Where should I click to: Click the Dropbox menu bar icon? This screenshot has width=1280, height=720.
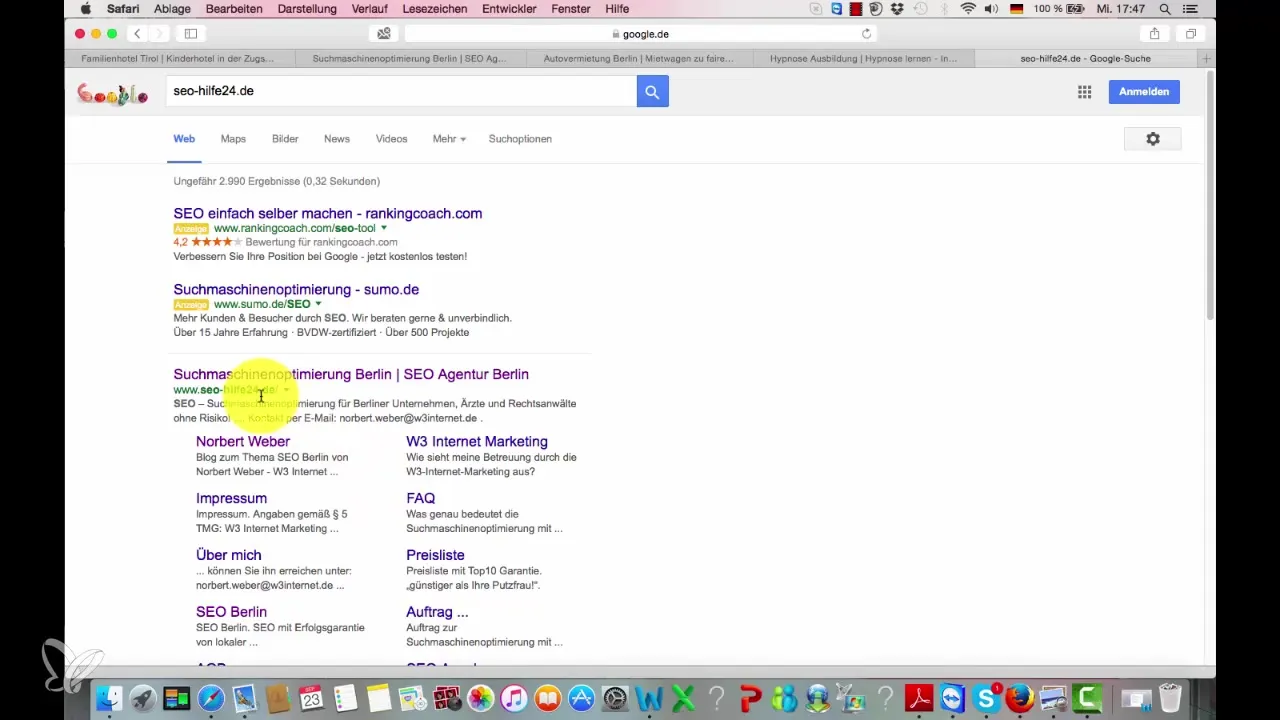[897, 9]
